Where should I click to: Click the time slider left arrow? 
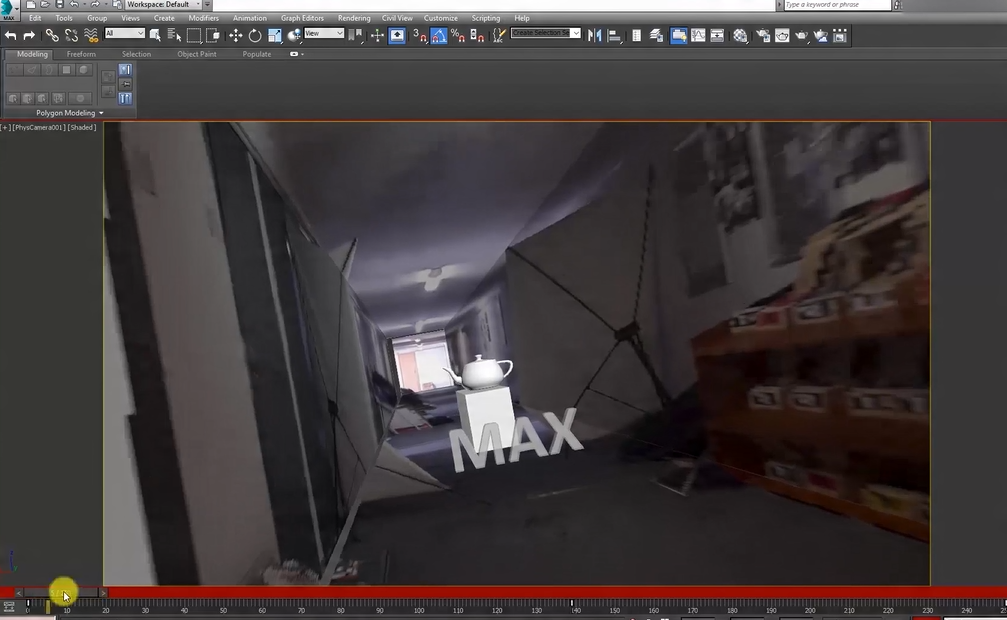coord(19,592)
